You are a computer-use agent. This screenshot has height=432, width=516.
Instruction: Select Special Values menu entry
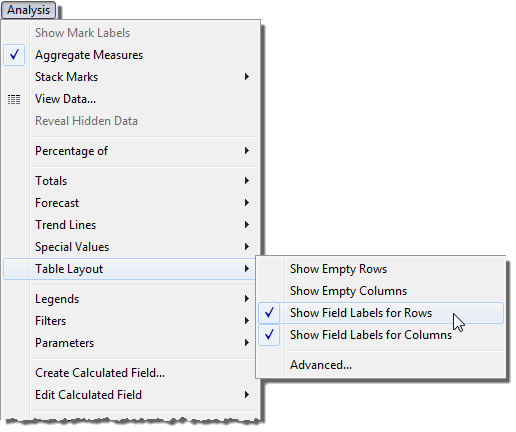(131, 247)
